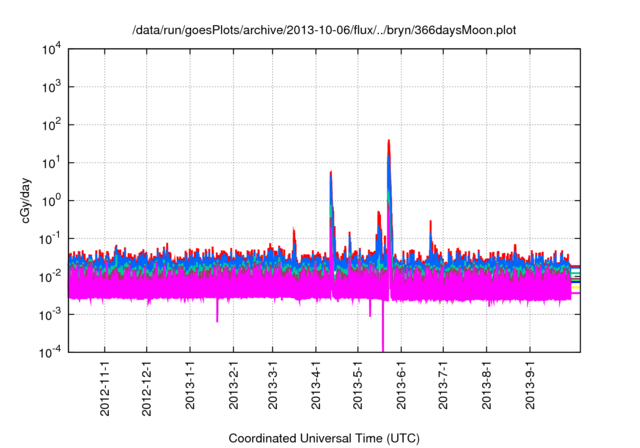This screenshot has height=448, width=640.
Task: Click the y-axis tick label 10^-2
Action: click(50, 276)
